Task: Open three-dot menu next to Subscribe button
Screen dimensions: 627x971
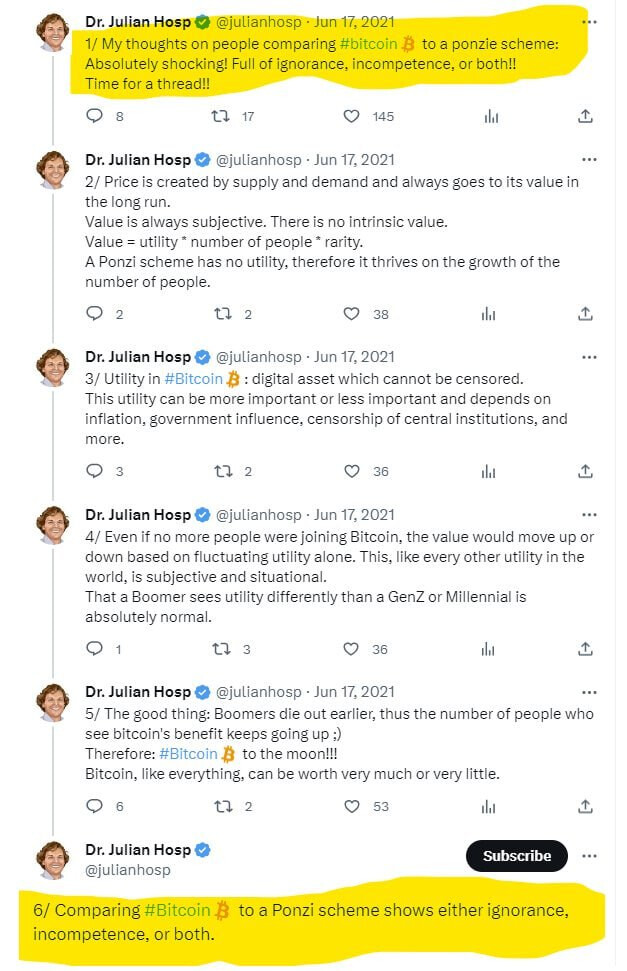Action: click(589, 856)
